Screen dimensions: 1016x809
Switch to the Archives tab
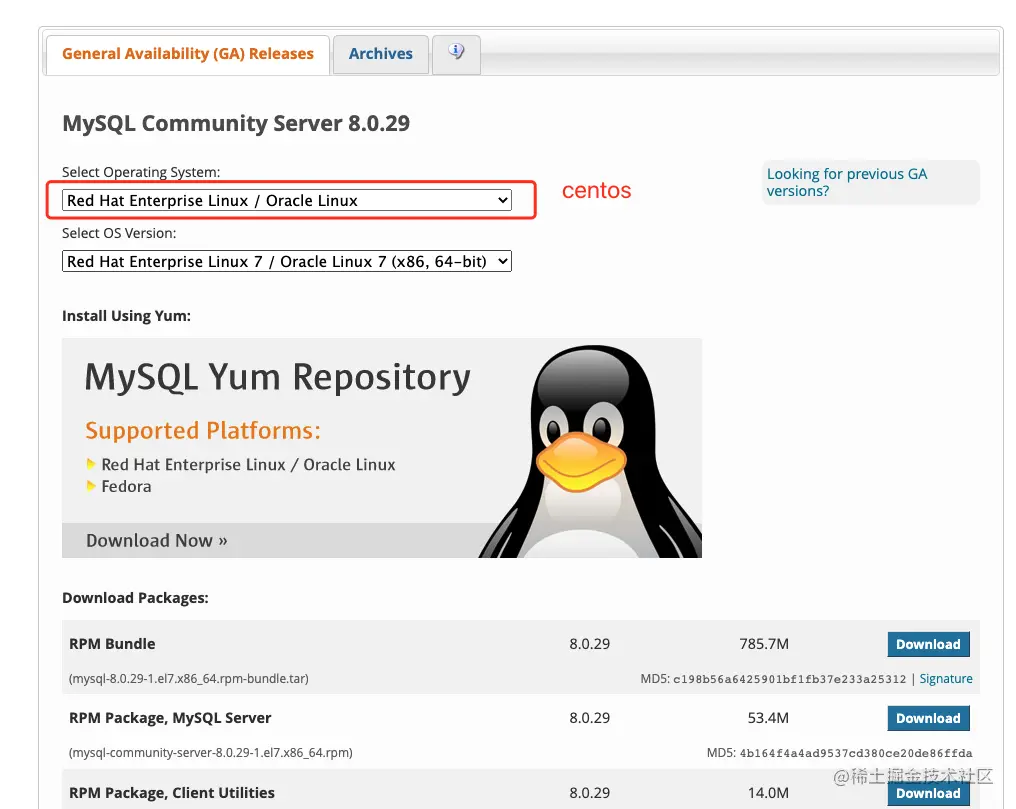coord(380,54)
